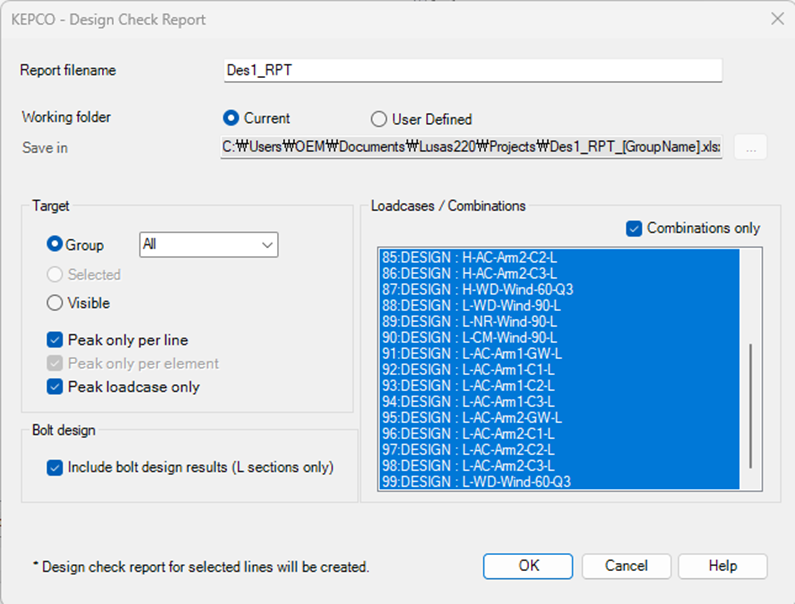Open Help for the report dialog

(x=722, y=566)
